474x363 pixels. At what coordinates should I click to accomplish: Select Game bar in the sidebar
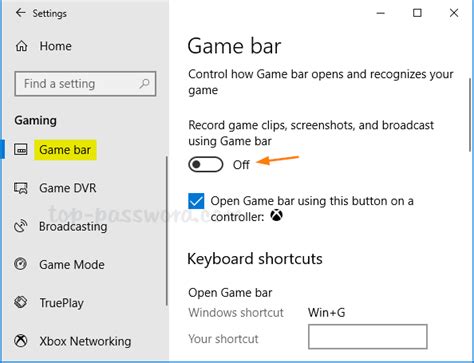pyautogui.click(x=65, y=150)
